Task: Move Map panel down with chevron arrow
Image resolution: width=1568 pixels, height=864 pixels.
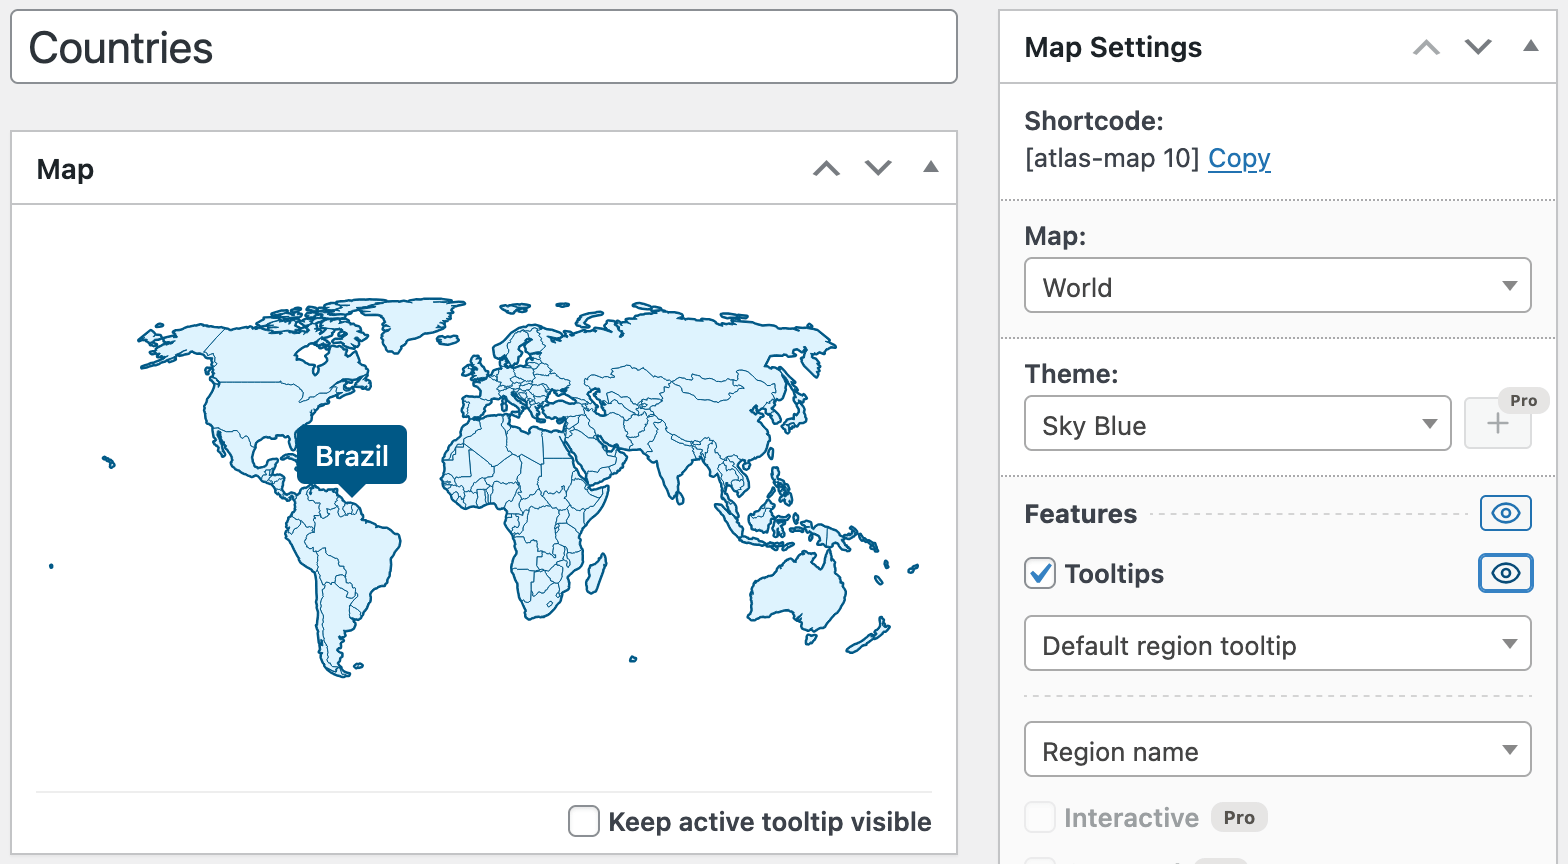Action: click(x=878, y=168)
